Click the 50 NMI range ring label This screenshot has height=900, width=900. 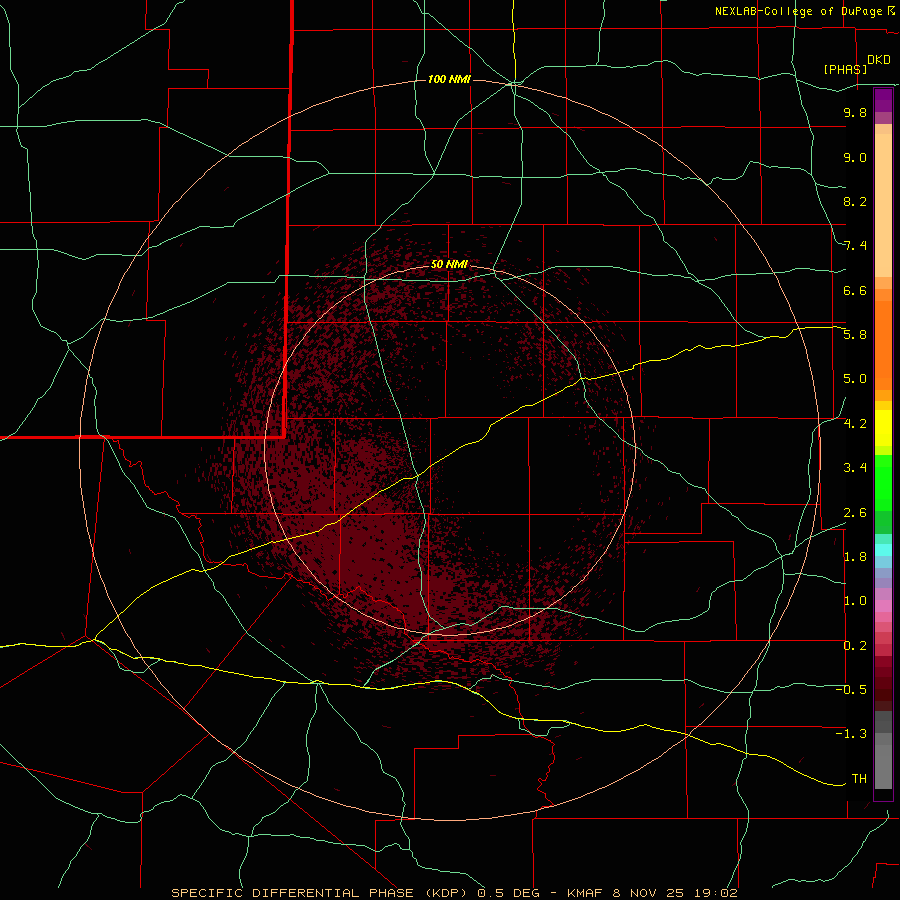(449, 264)
